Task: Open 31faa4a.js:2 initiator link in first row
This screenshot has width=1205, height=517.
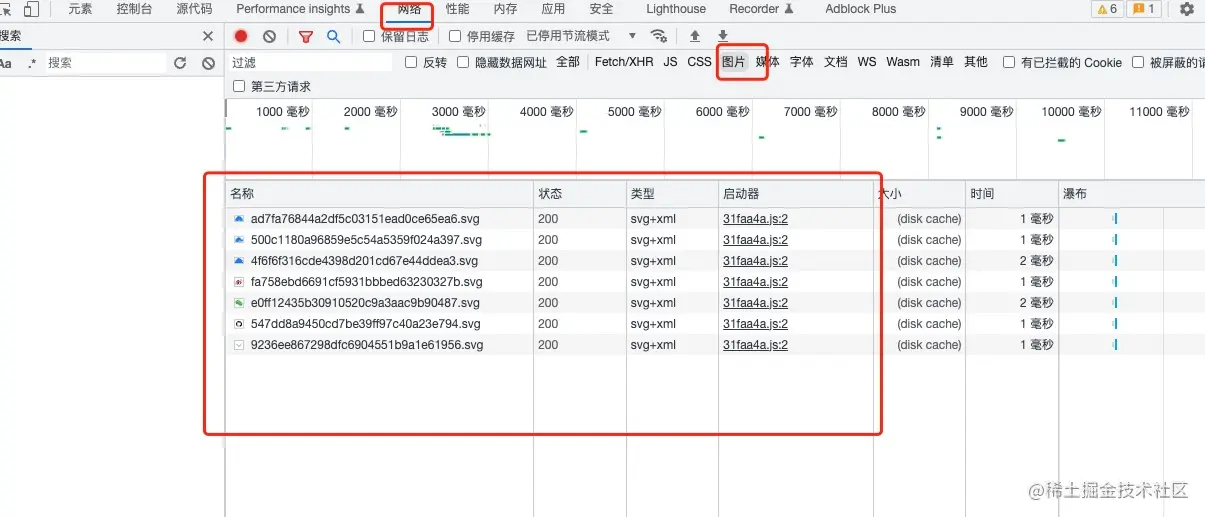Action: tap(756, 218)
